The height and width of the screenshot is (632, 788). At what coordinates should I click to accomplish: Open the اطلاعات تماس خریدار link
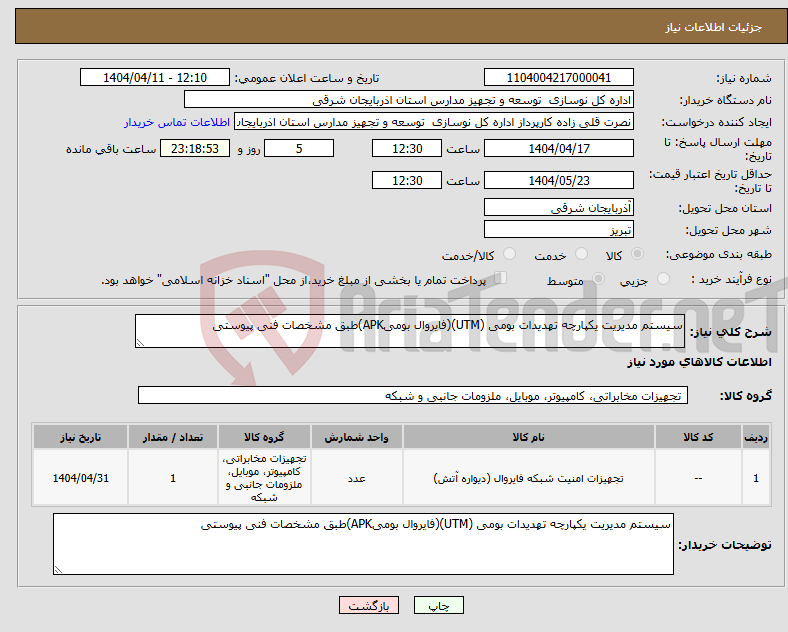[x=177, y=122]
